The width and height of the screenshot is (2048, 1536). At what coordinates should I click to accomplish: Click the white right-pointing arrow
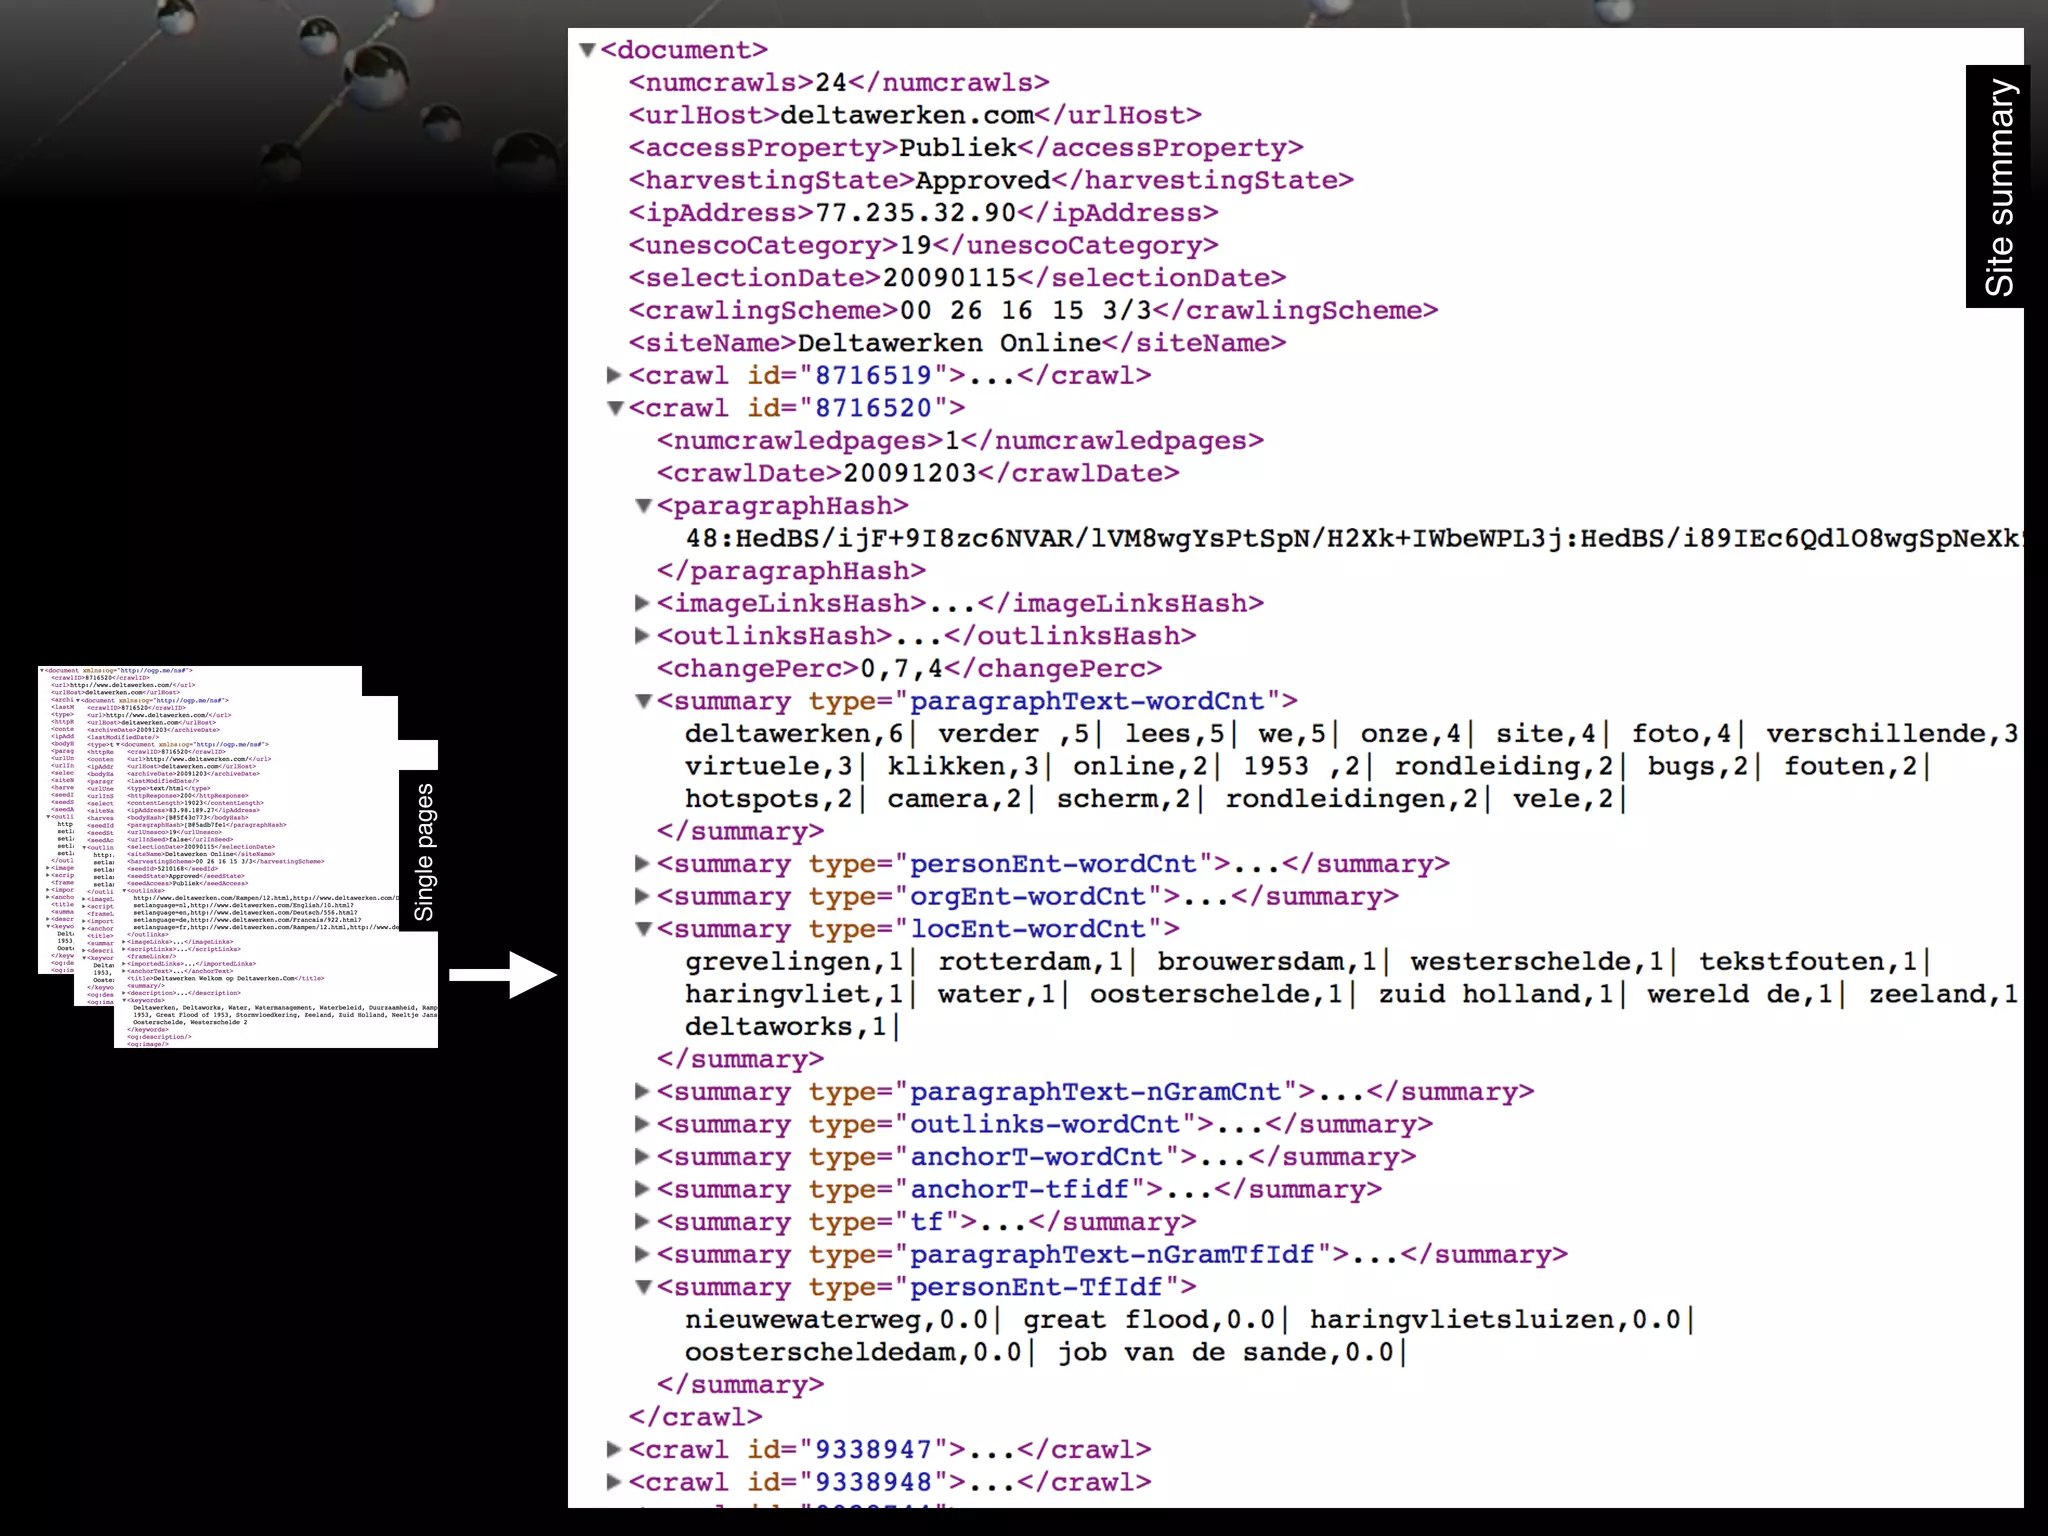(503, 975)
